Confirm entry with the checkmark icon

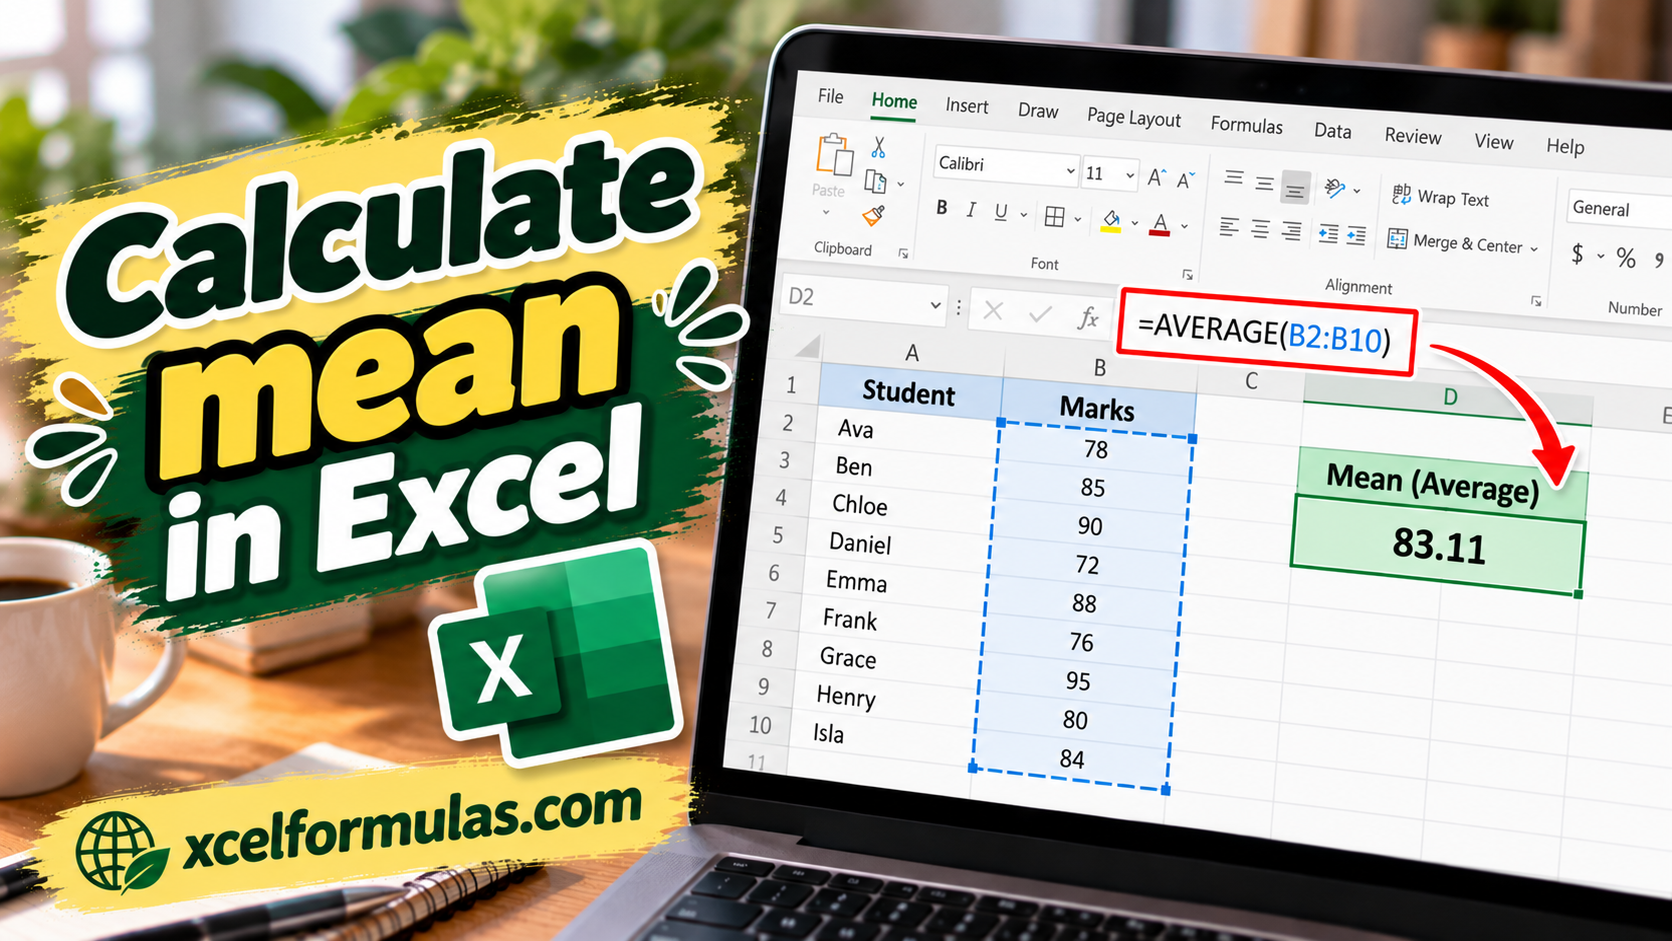(1040, 314)
